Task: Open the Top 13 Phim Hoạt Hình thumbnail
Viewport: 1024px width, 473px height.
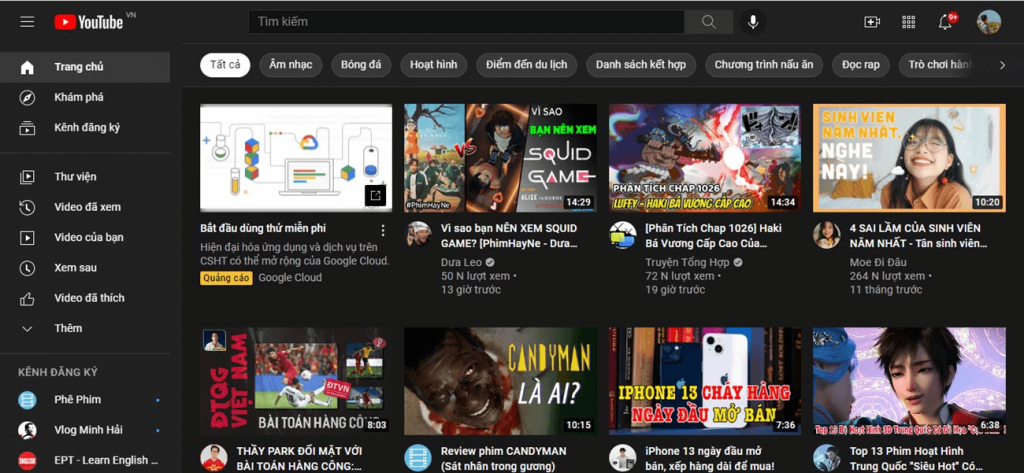Action: 909,381
